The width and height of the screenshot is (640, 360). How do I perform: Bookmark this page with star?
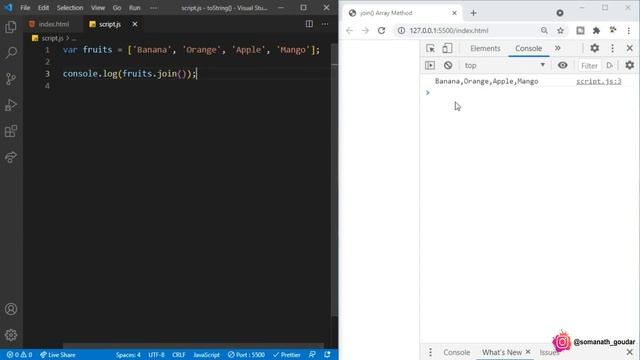click(560, 31)
